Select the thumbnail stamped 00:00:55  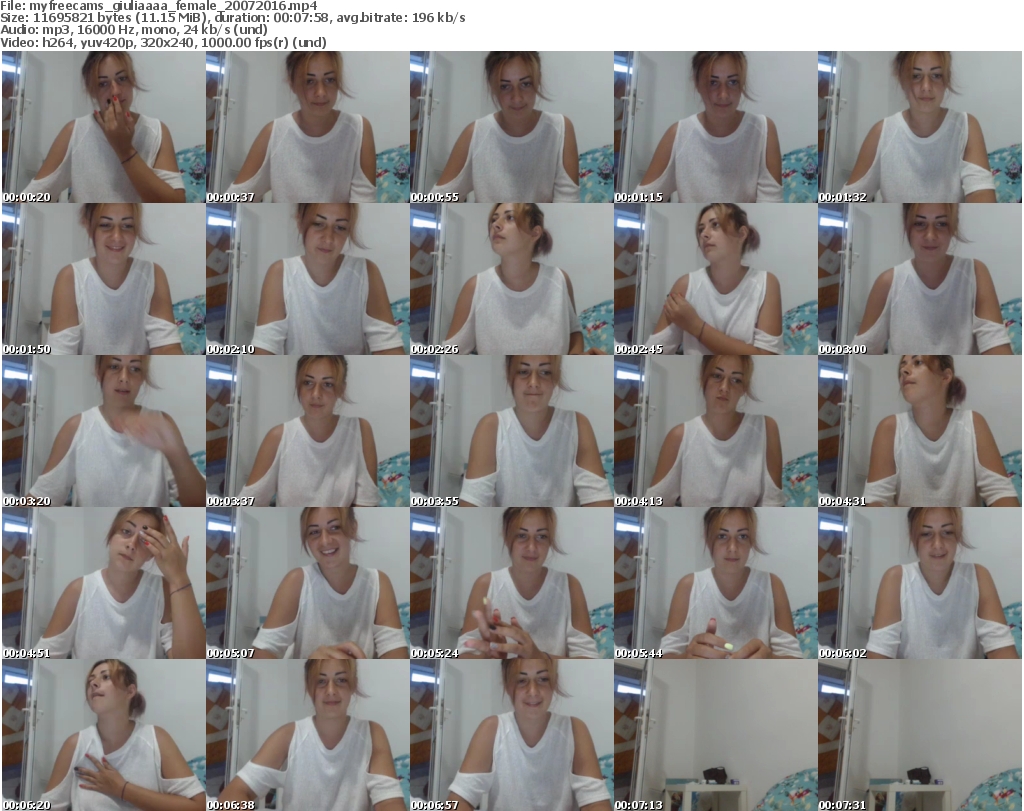pyautogui.click(x=511, y=127)
